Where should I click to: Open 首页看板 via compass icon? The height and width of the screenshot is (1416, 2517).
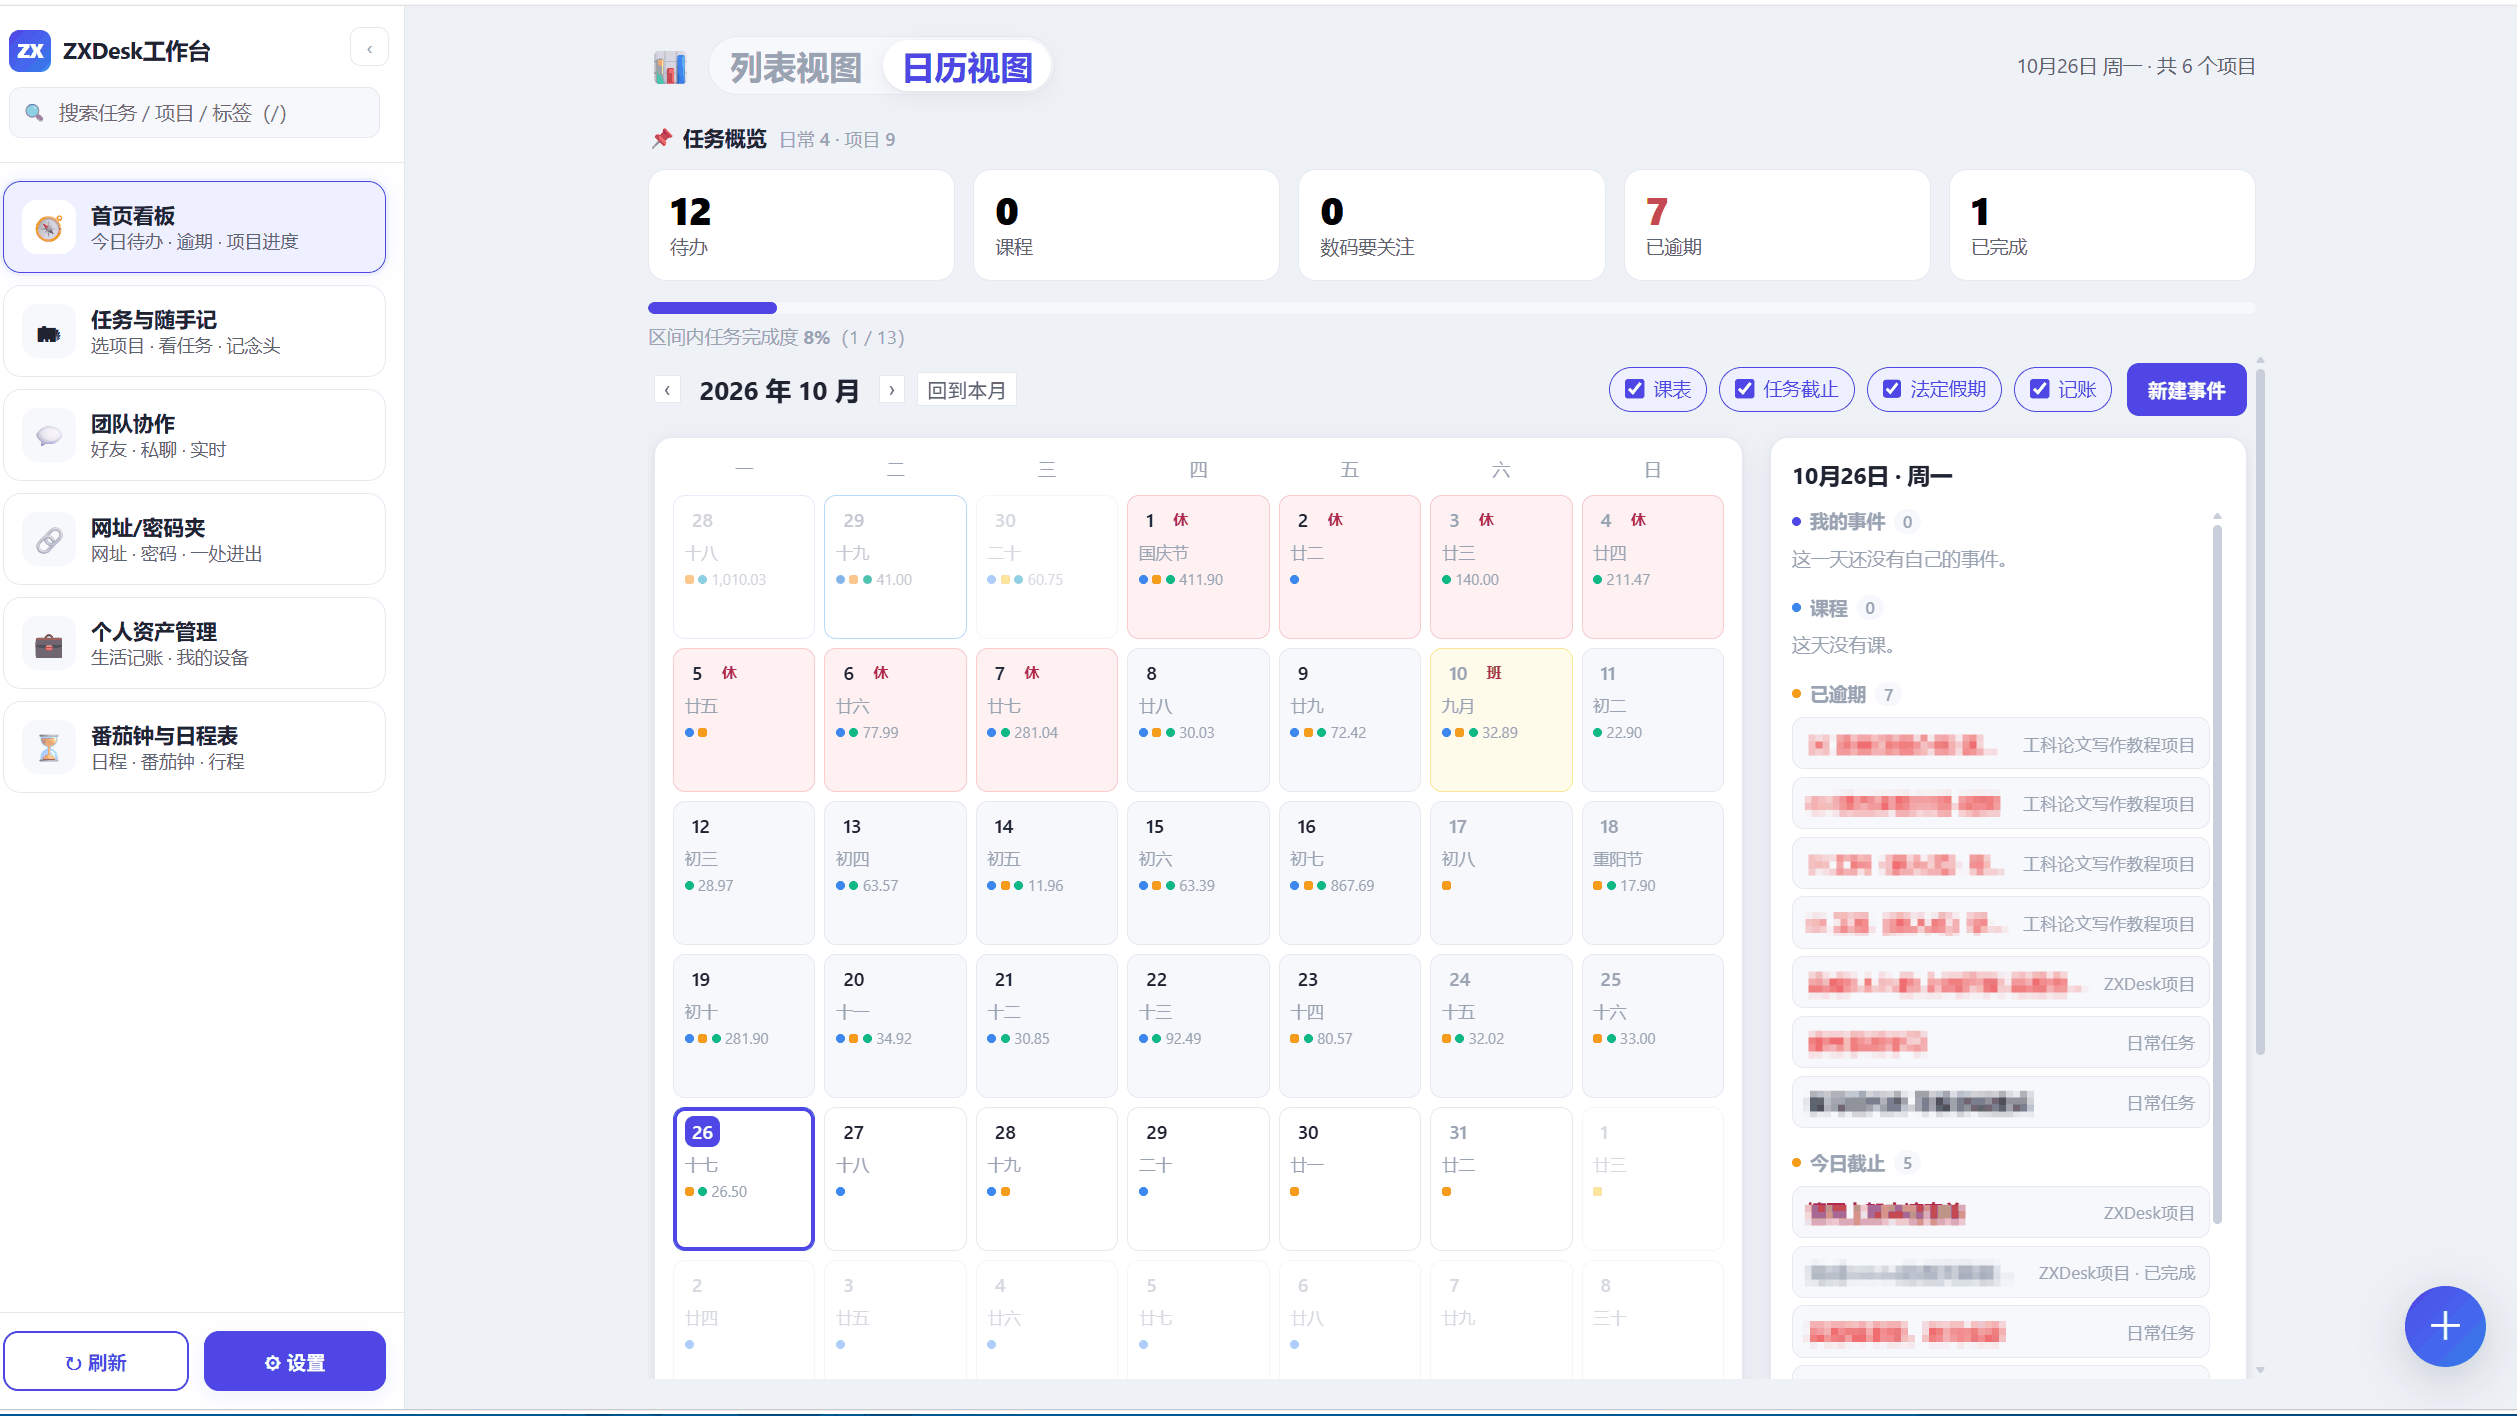(49, 228)
